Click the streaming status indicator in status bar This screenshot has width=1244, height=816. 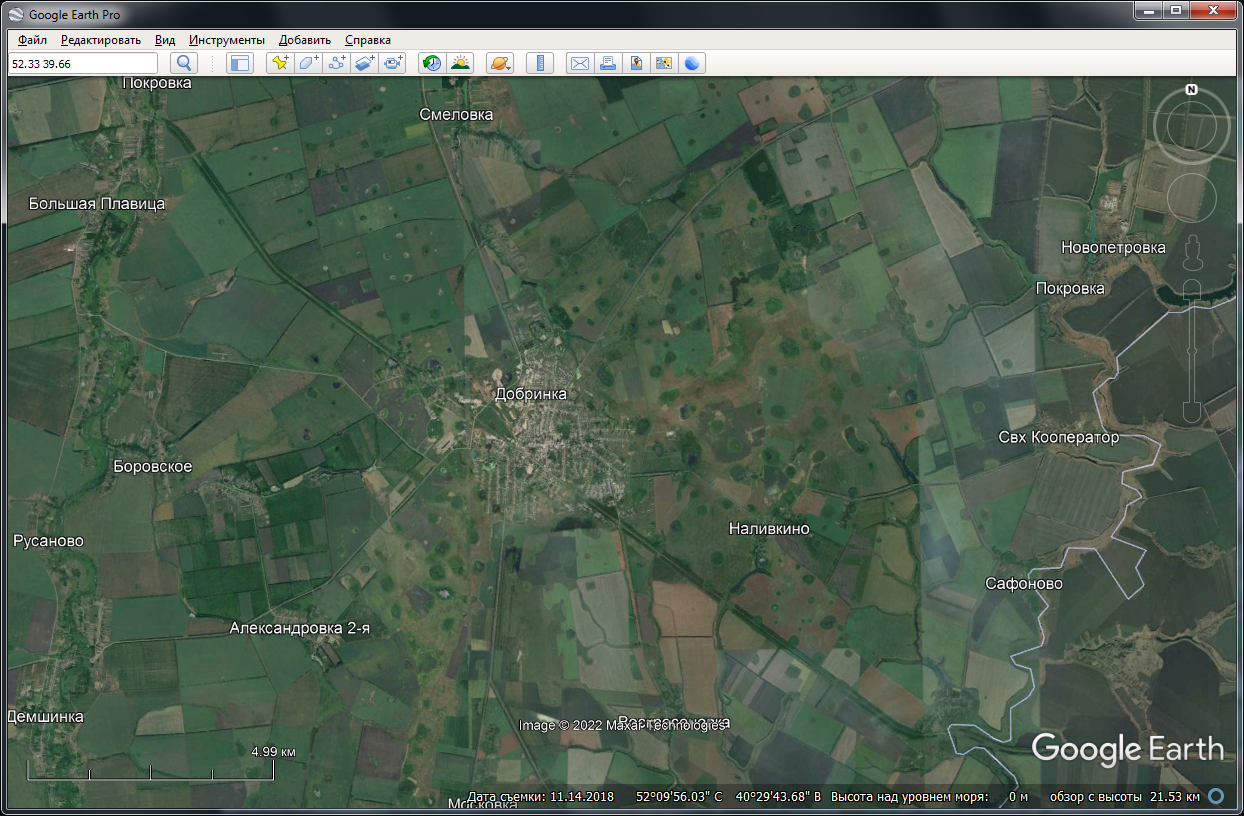[1216, 797]
